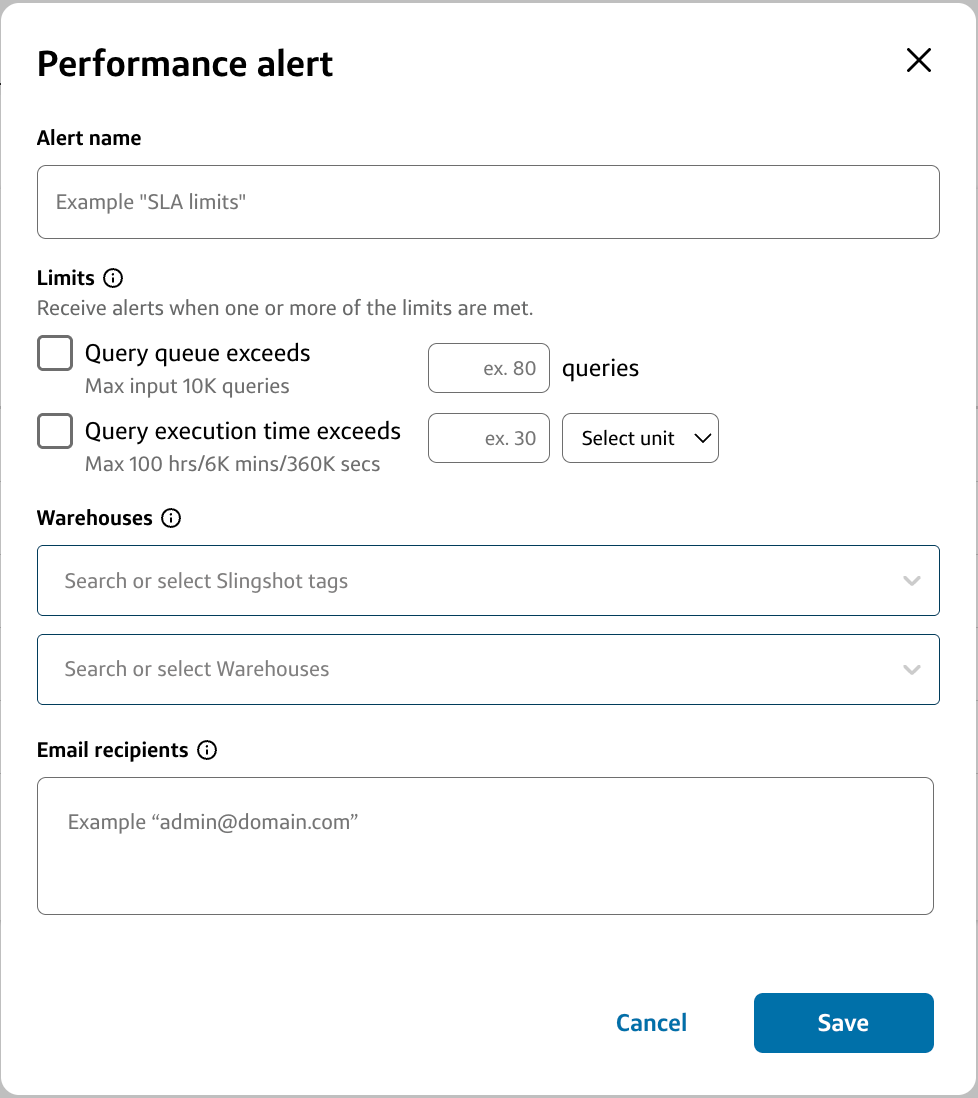Click the Email recipients info icon
The width and height of the screenshot is (978, 1098).
207,750
